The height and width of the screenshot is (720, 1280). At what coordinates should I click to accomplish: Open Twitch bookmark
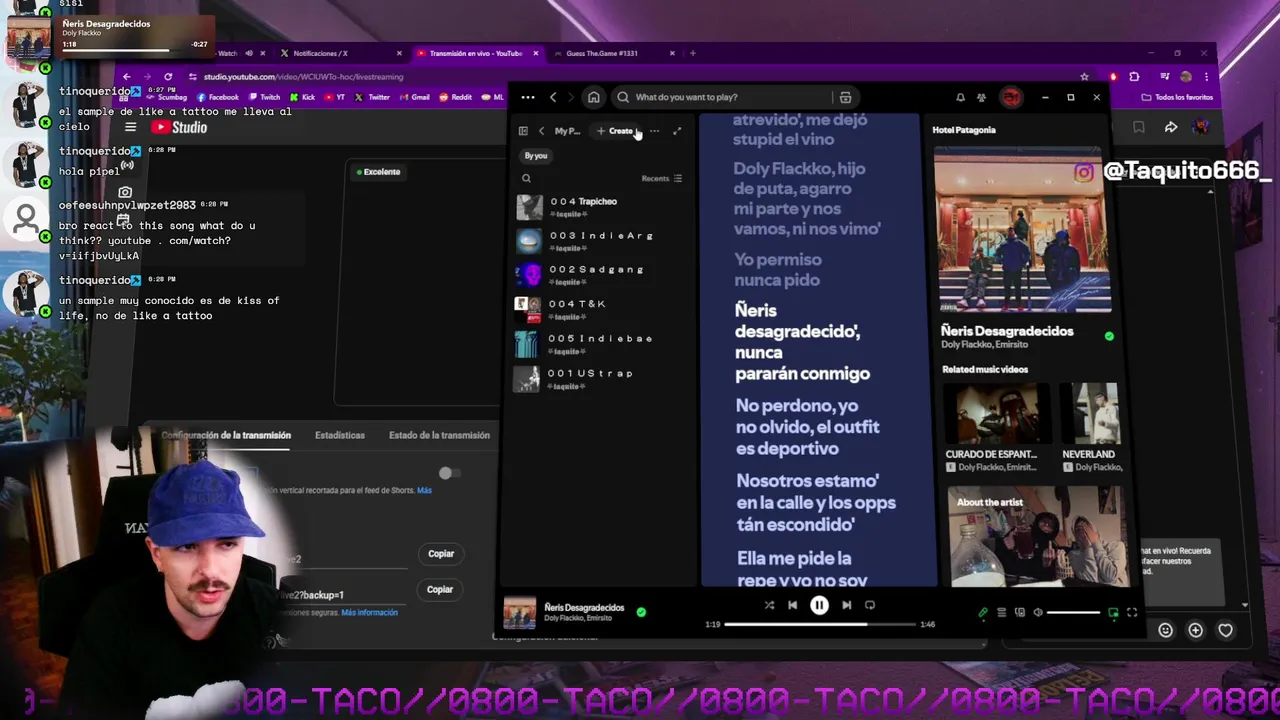click(x=265, y=97)
